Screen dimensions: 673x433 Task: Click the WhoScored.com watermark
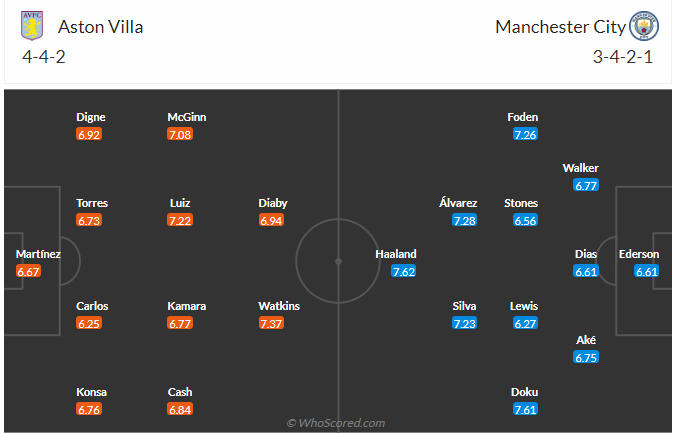coord(335,423)
